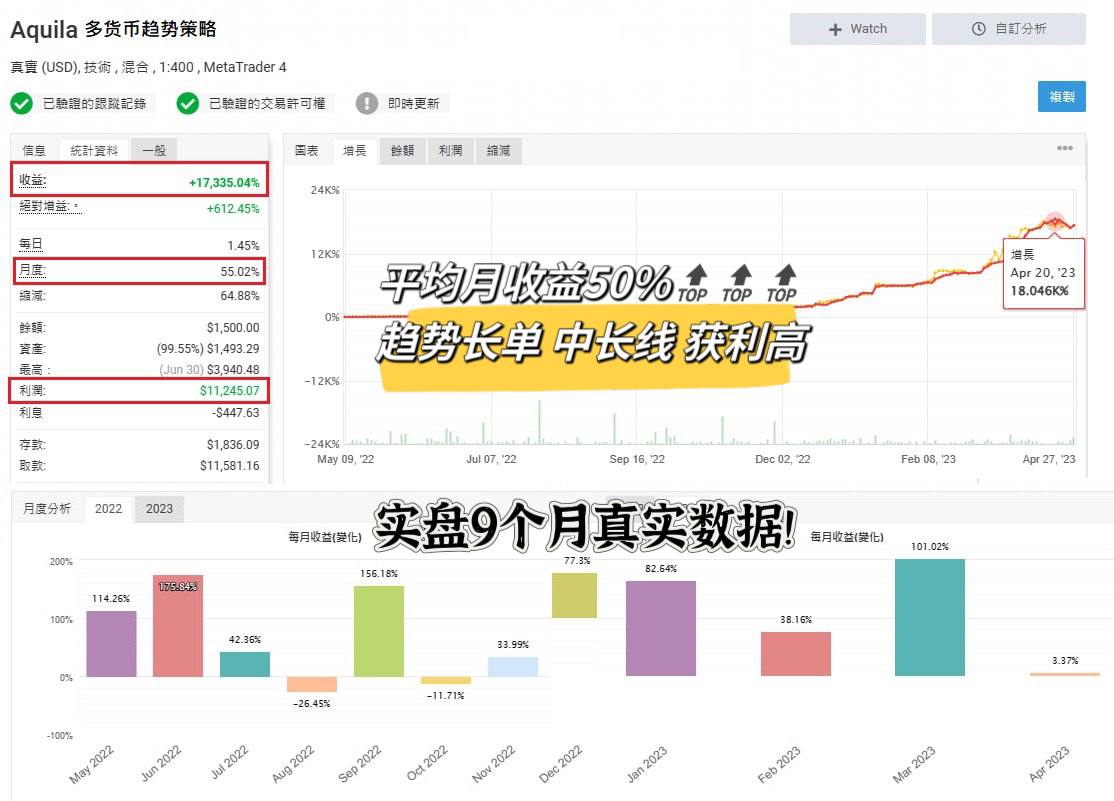Switch monthly analysis to 2022
This screenshot has height=801, width=1114.
coord(108,508)
